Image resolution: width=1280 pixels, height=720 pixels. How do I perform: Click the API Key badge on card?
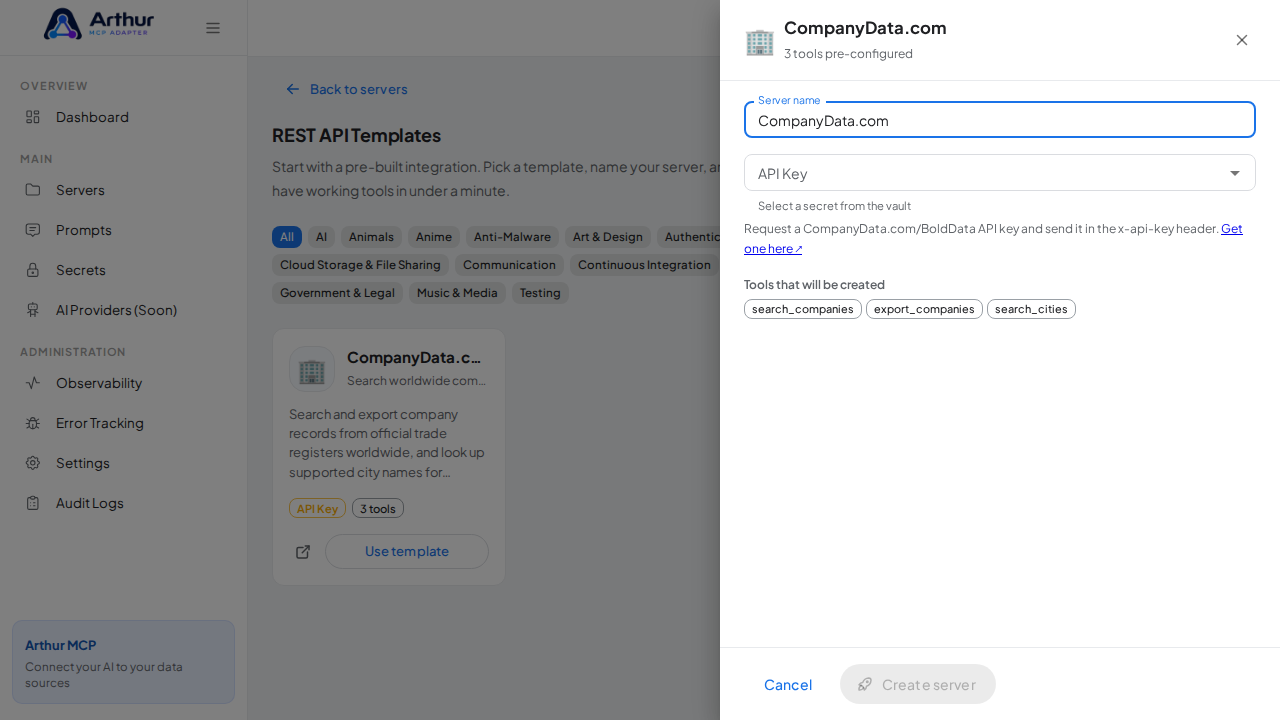point(317,508)
